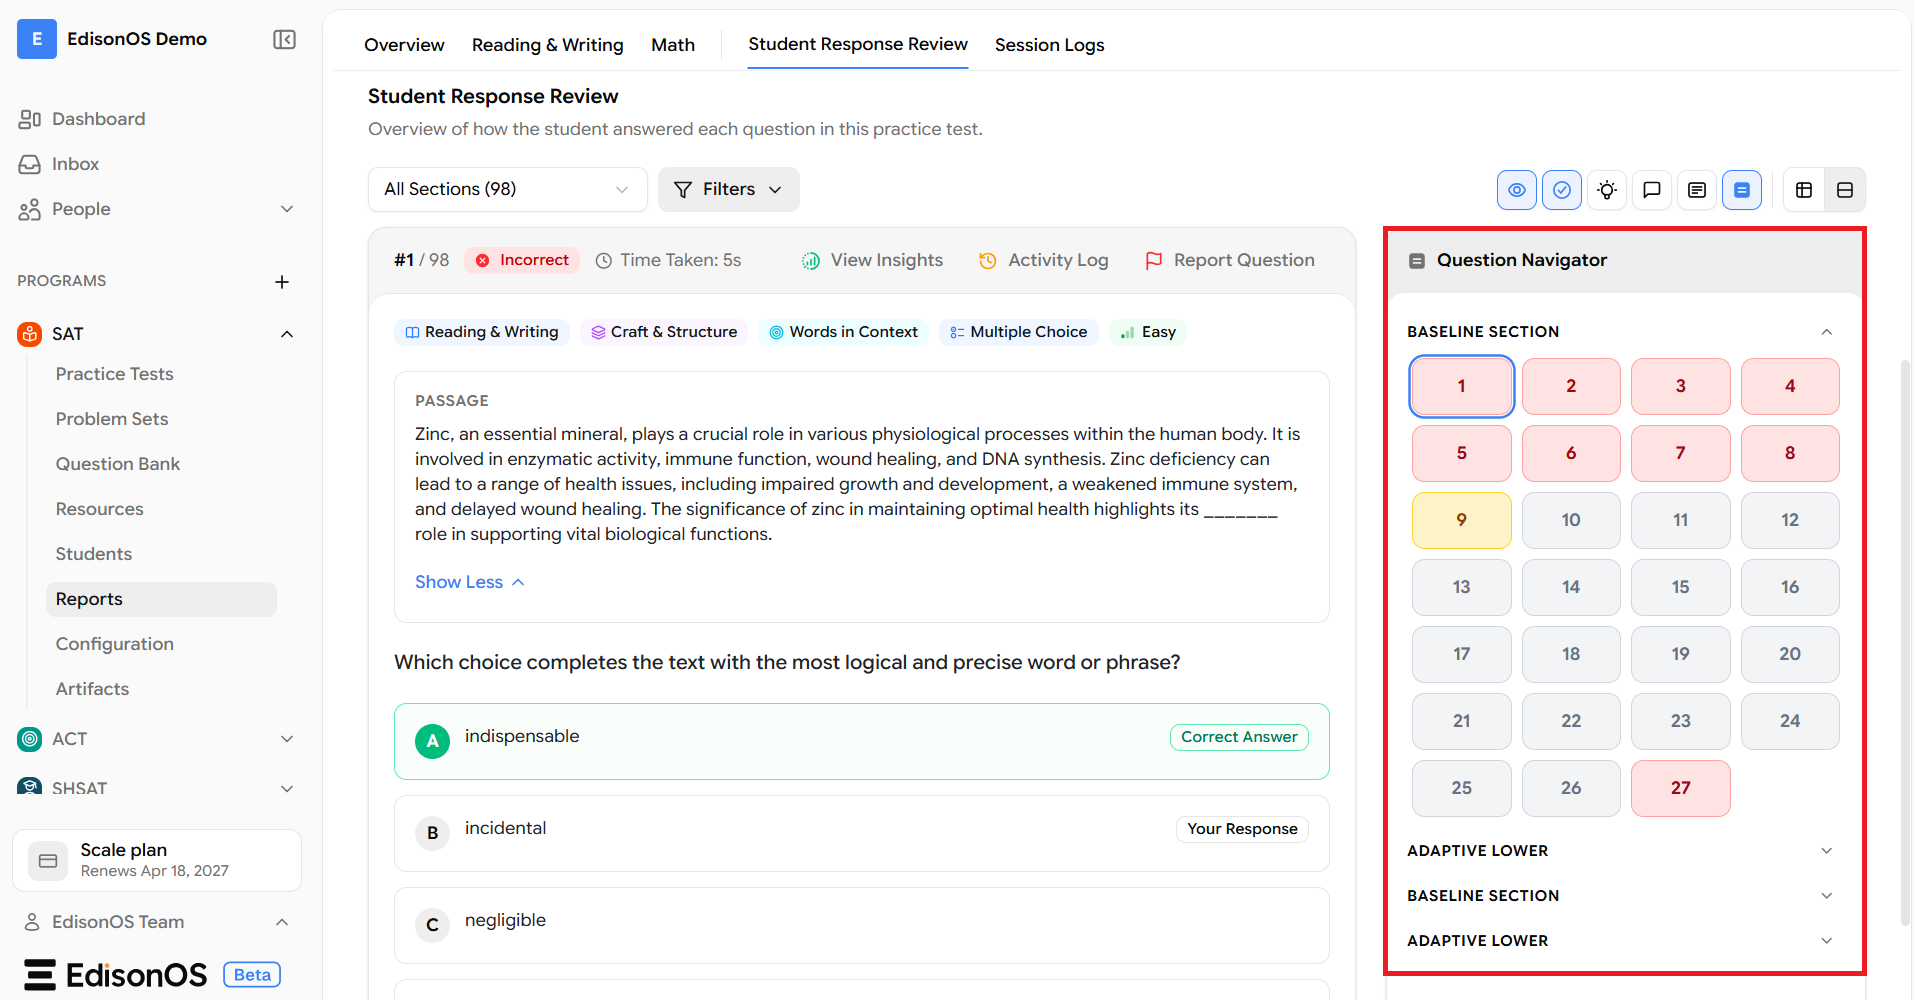Toggle the comment bubble option
Viewport: 1915px width, 1000px height.
(x=1652, y=190)
